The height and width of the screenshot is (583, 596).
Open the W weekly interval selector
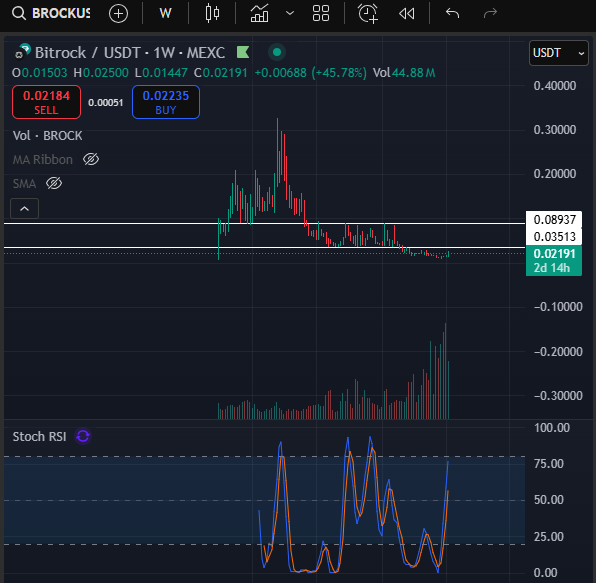(x=165, y=13)
